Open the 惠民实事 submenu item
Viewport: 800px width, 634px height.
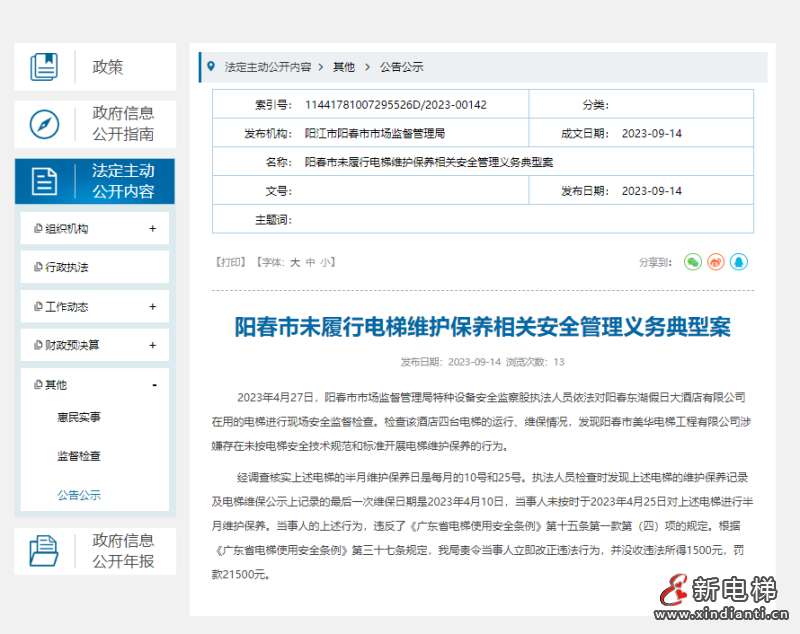[x=79, y=417]
